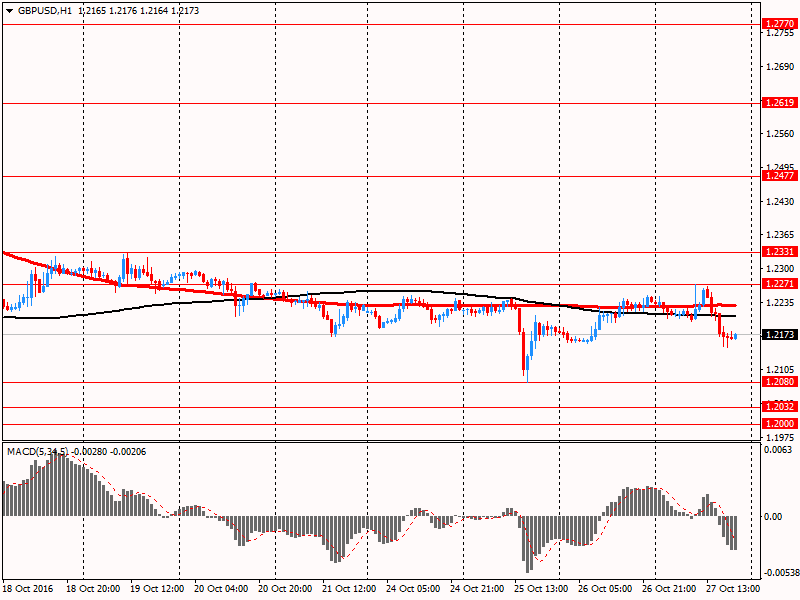Select the 1.2477 red price level label
Viewport: 800px width, 600px height.
[780, 176]
